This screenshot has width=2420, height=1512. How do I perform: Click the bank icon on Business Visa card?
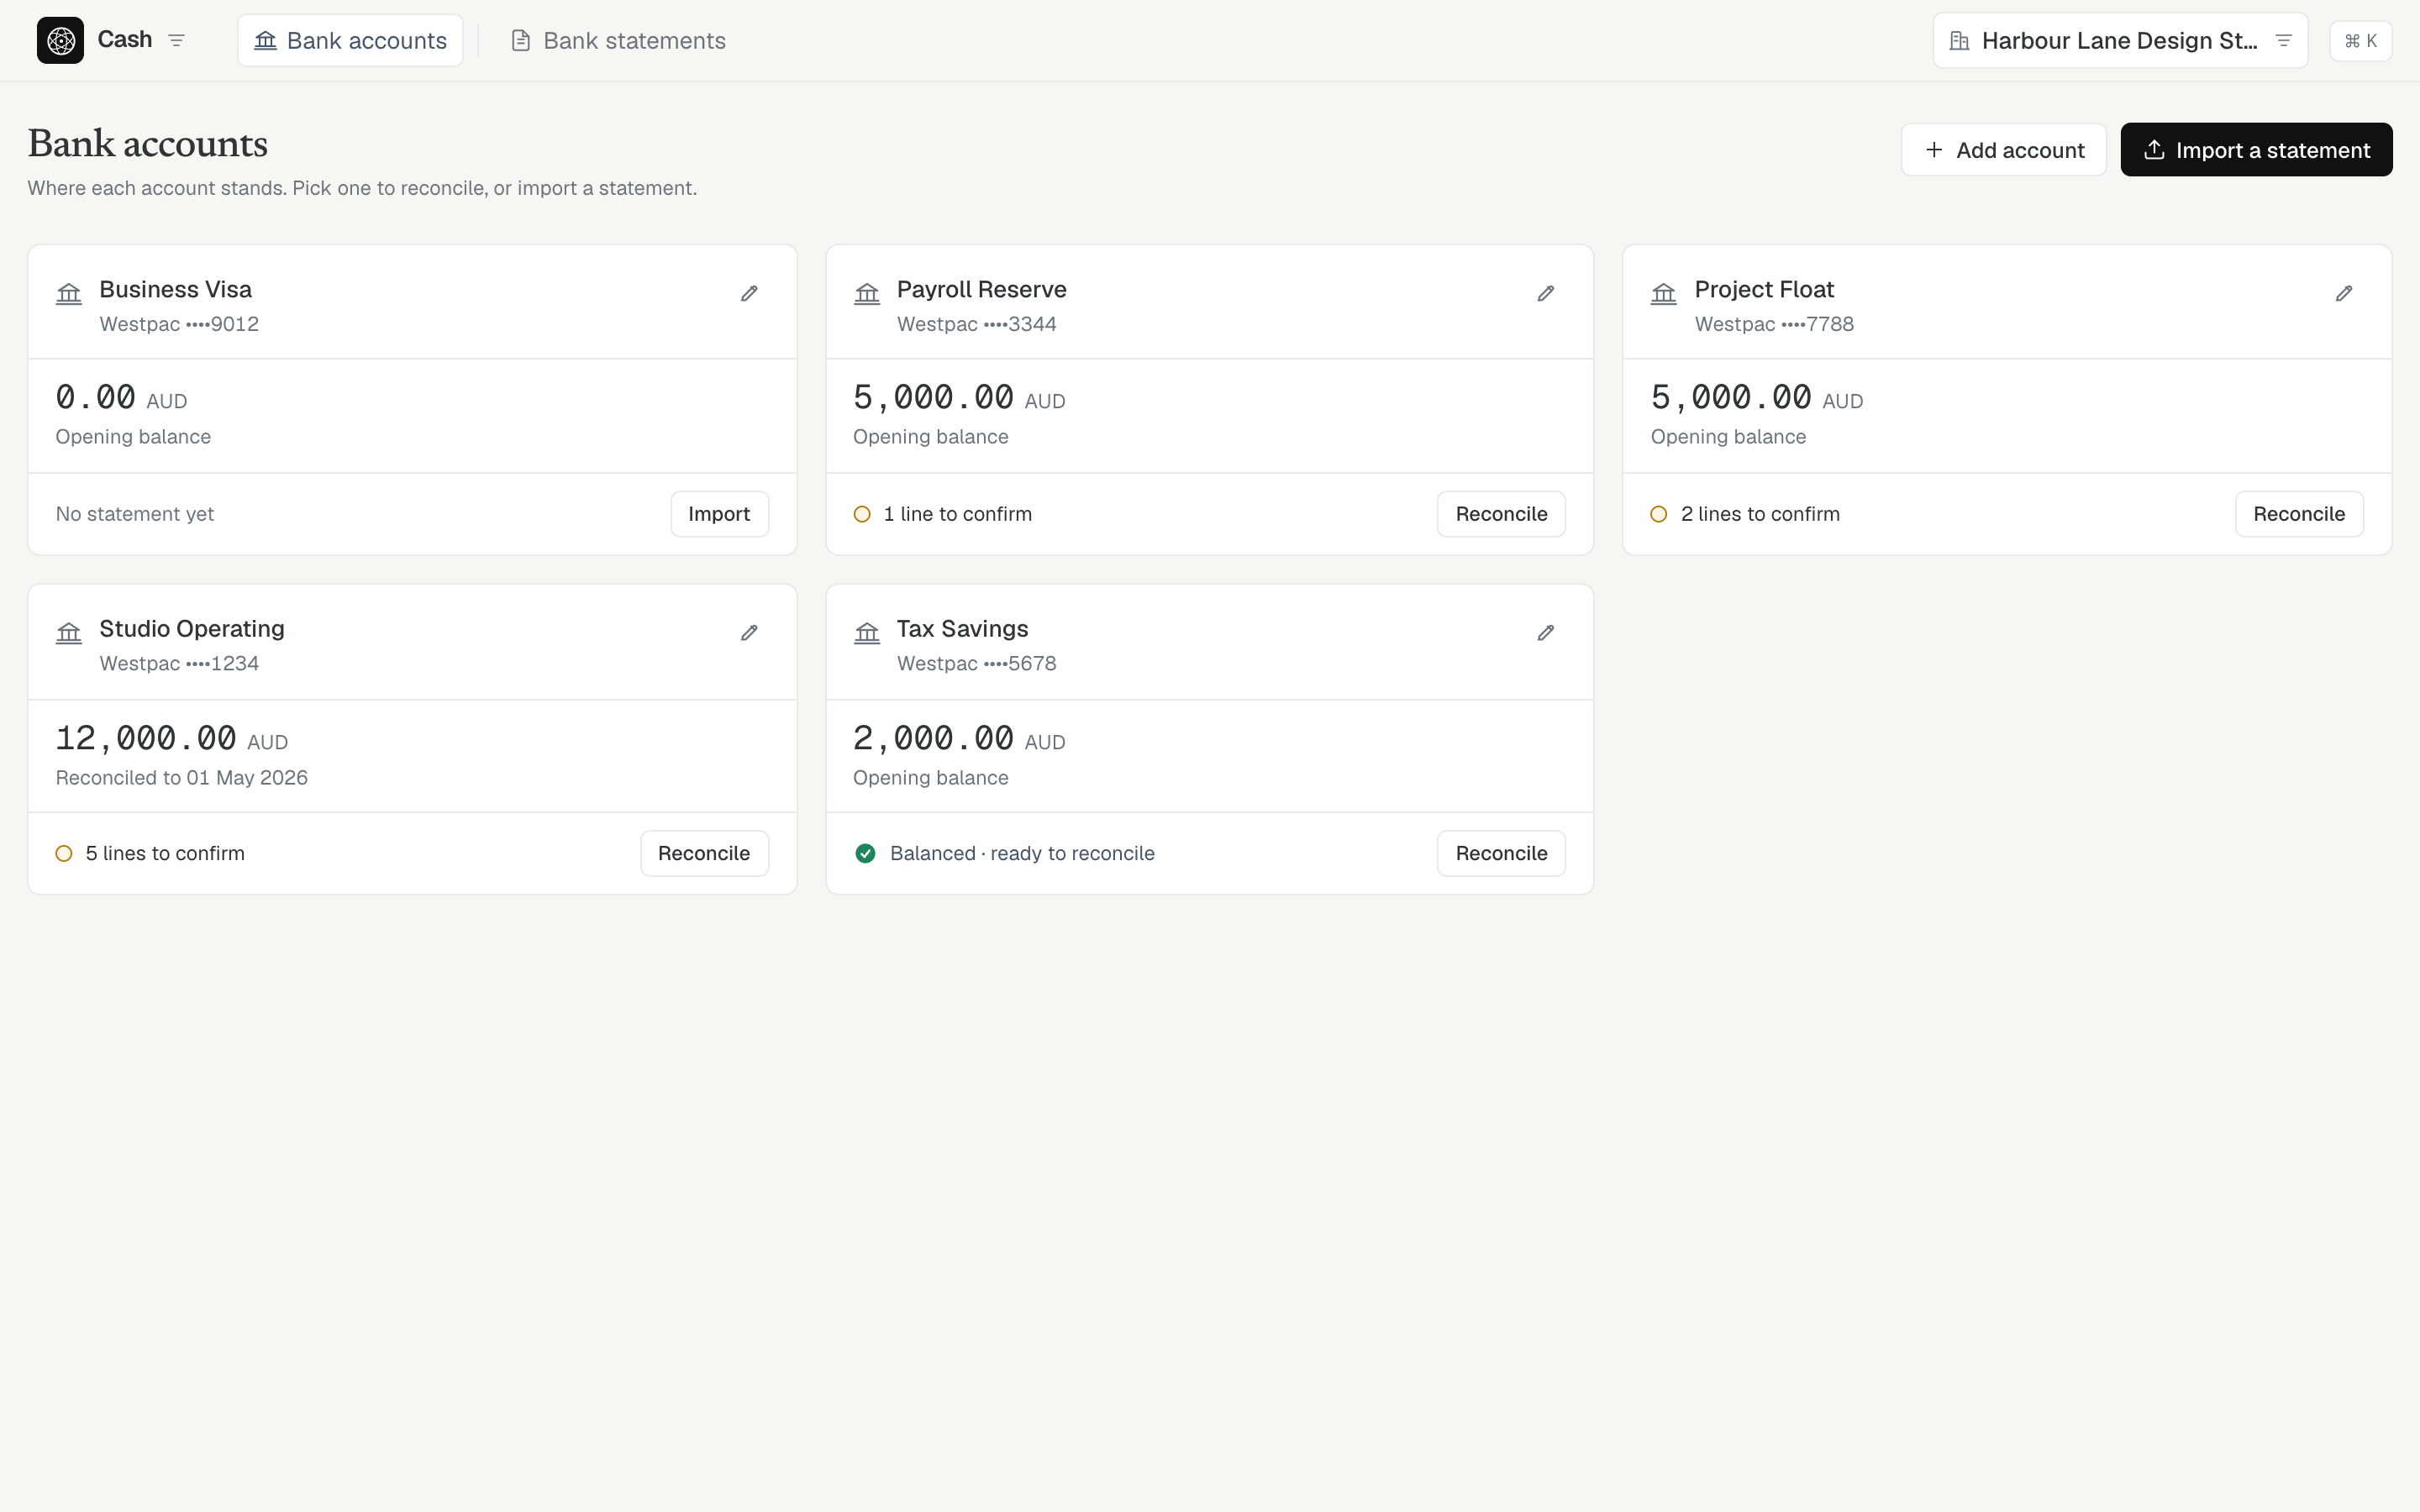[x=69, y=293]
